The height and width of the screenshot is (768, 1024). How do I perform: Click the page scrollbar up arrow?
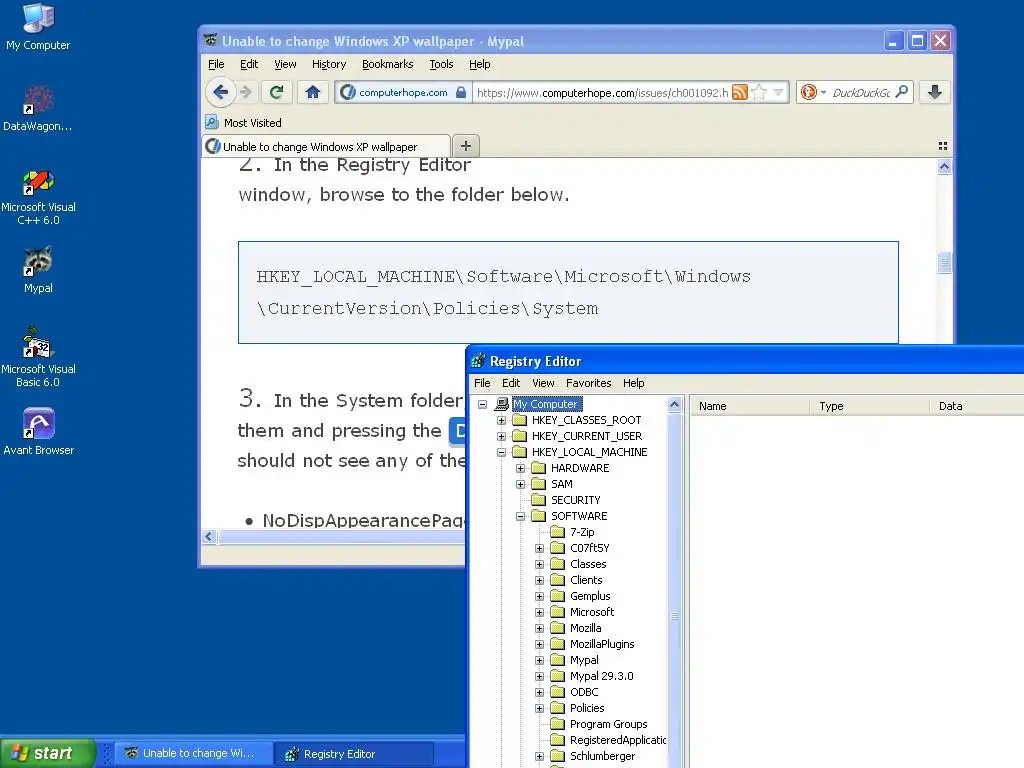click(x=944, y=167)
